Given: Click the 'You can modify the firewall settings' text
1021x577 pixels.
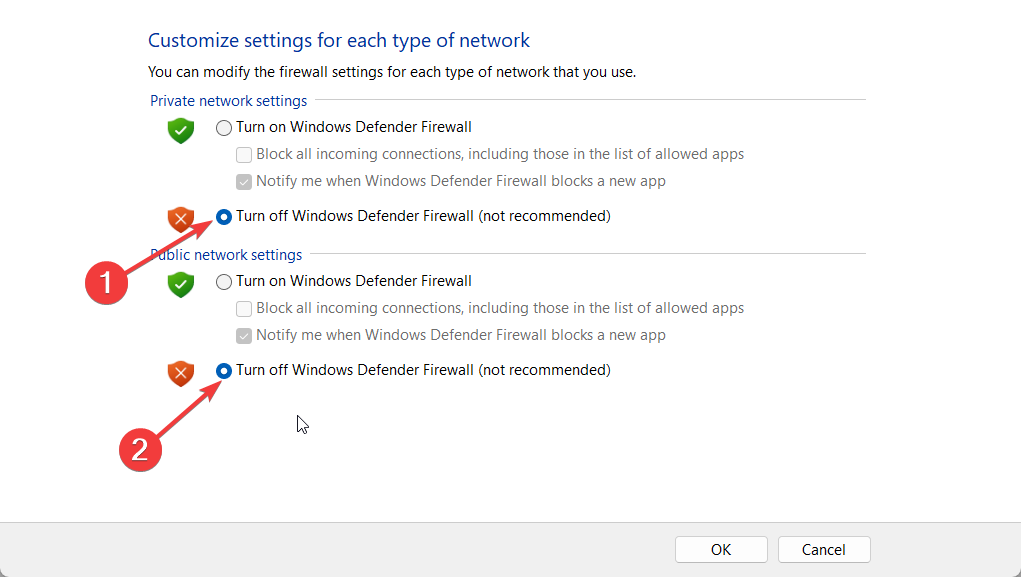Looking at the screenshot, I should pyautogui.click(x=392, y=72).
